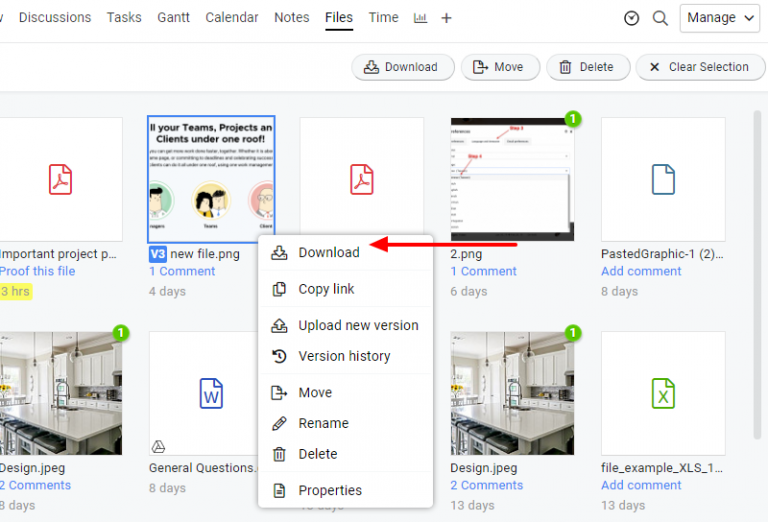768x522 pixels.
Task: Click the Important project PDF icon
Action: (61, 179)
